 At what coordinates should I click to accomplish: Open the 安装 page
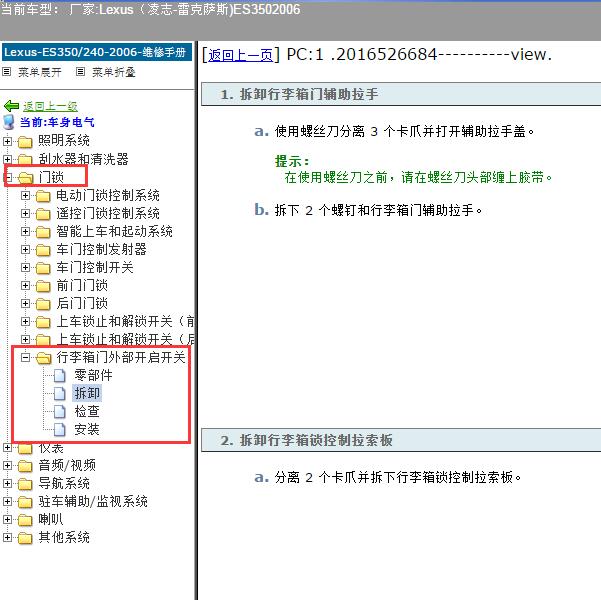(x=87, y=429)
